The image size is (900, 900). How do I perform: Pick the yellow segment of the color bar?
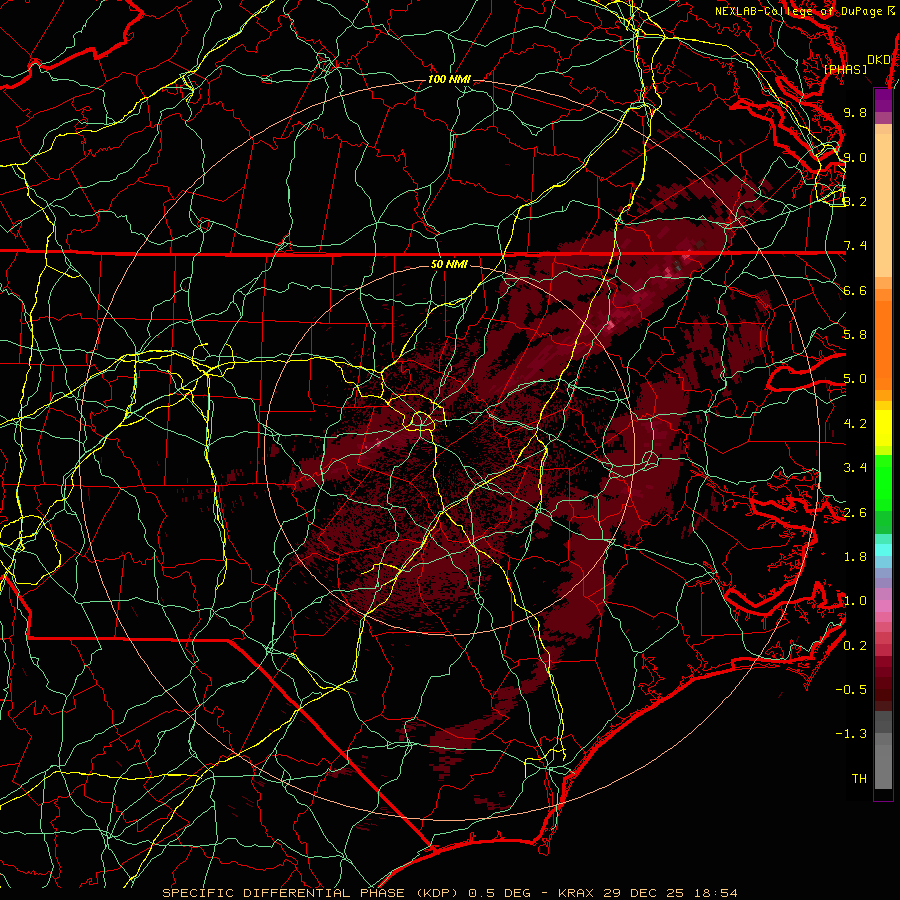pyautogui.click(x=883, y=428)
